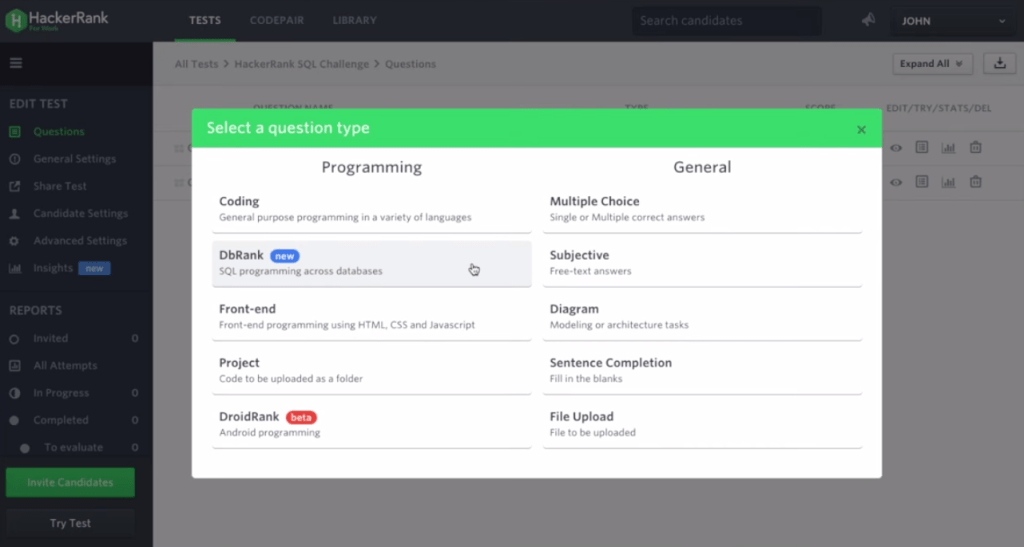Click the first row's statistics chart icon
This screenshot has width=1024, height=547.
pyautogui.click(x=948, y=148)
